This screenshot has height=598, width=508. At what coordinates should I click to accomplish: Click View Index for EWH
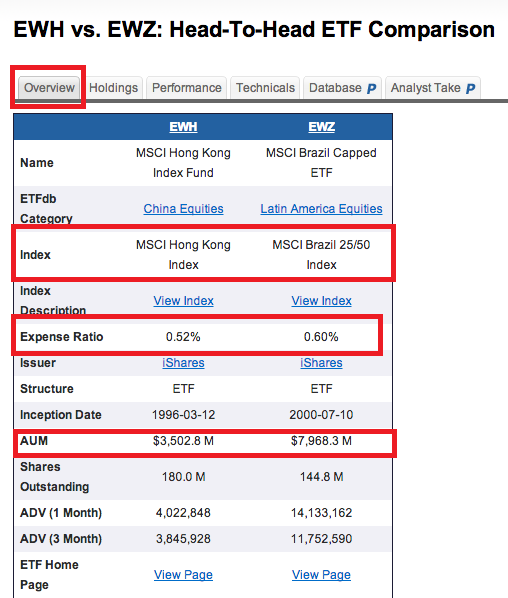(183, 301)
